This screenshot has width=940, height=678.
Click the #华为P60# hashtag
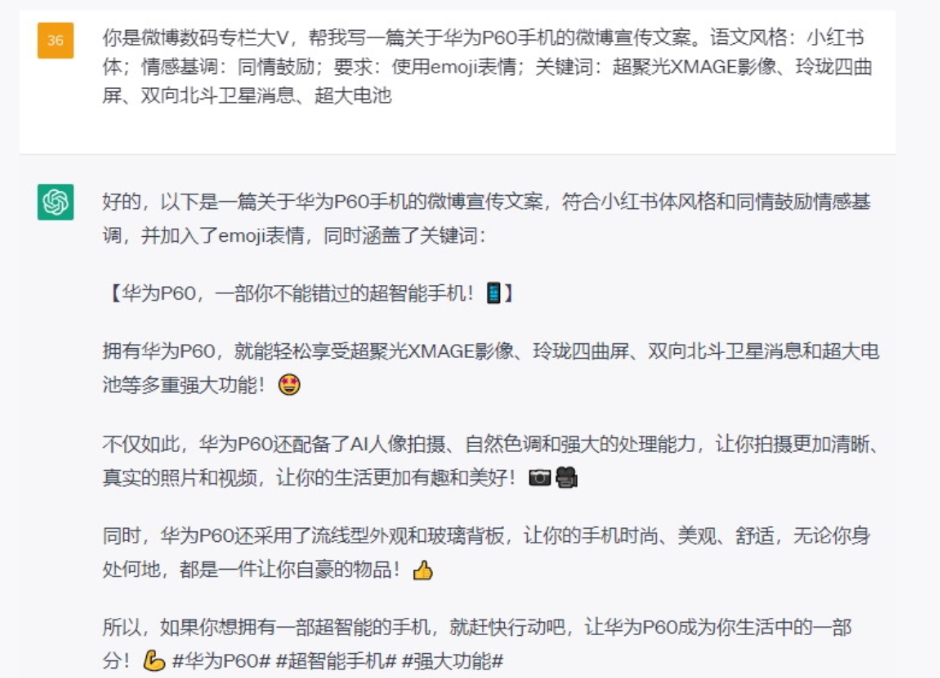point(221,661)
